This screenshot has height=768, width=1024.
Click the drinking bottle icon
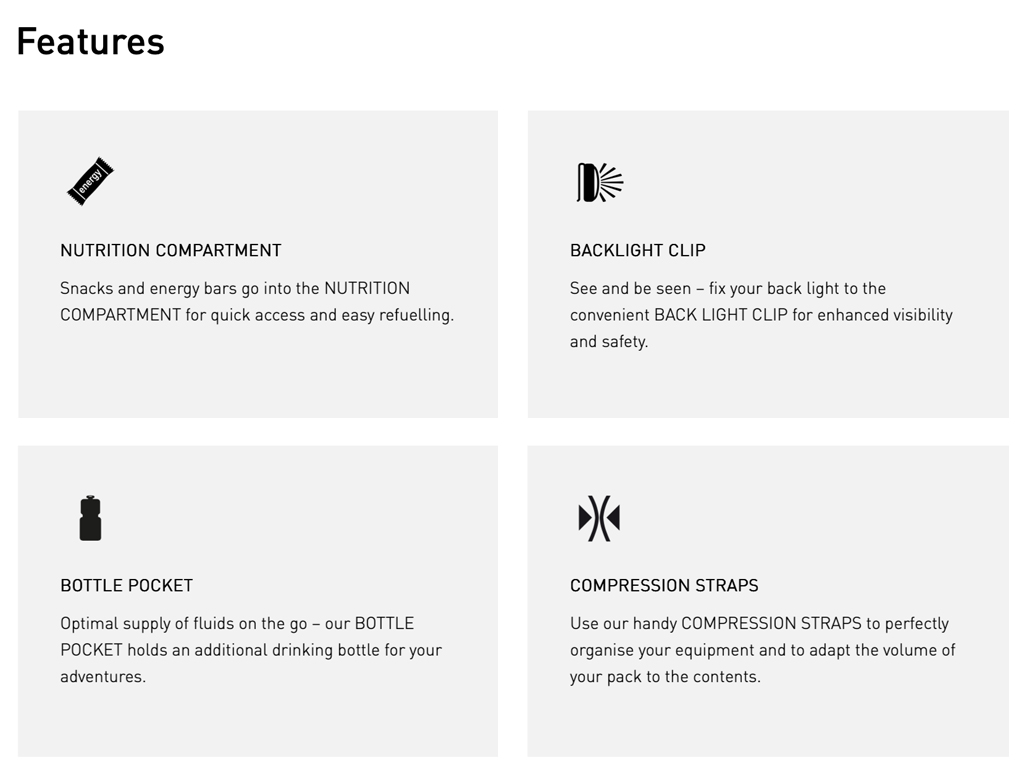(x=90, y=518)
